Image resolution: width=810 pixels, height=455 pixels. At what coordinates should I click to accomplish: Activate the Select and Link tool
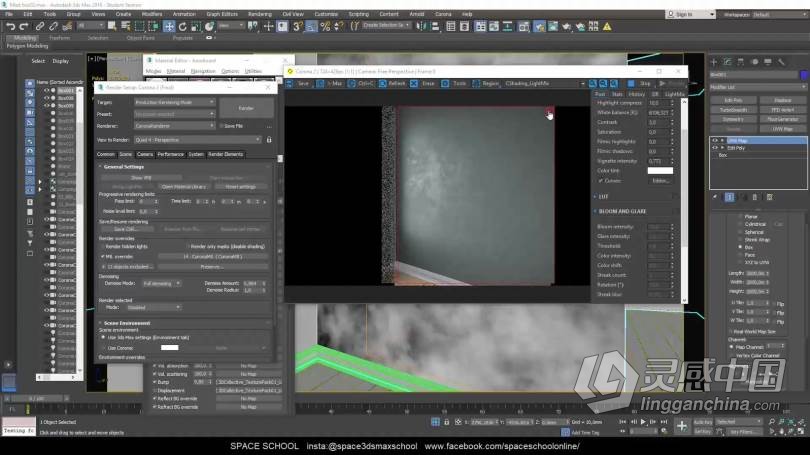(40, 26)
